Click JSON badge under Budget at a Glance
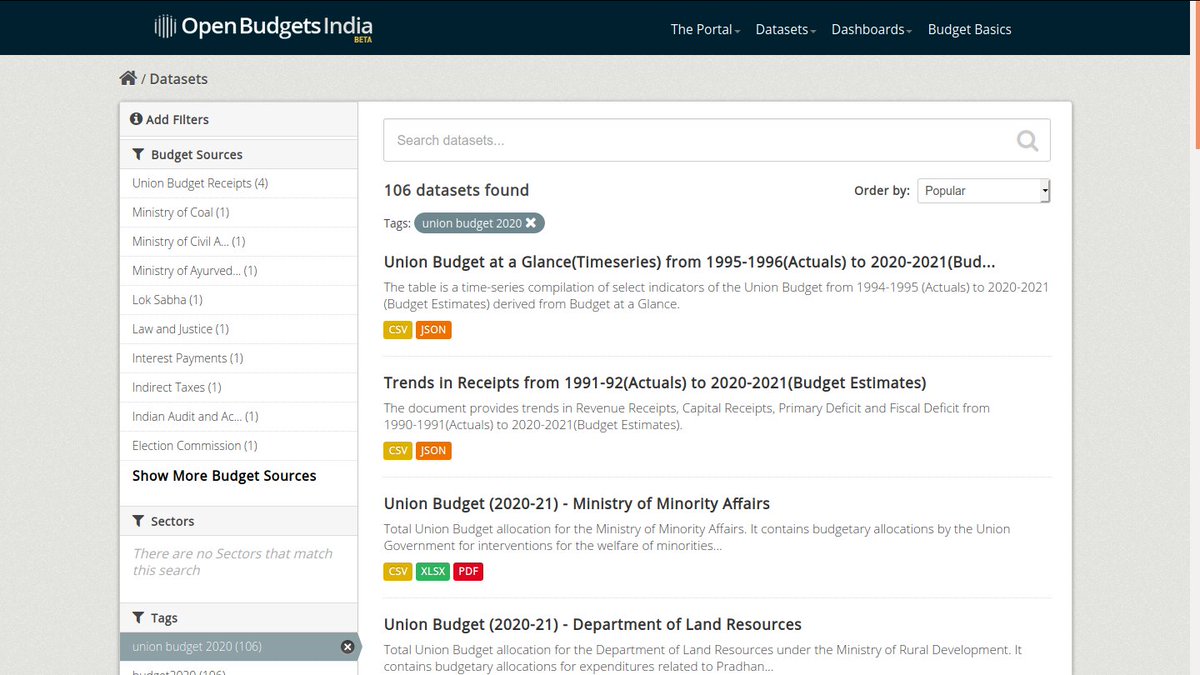Image resolution: width=1200 pixels, height=675 pixels. (434, 330)
